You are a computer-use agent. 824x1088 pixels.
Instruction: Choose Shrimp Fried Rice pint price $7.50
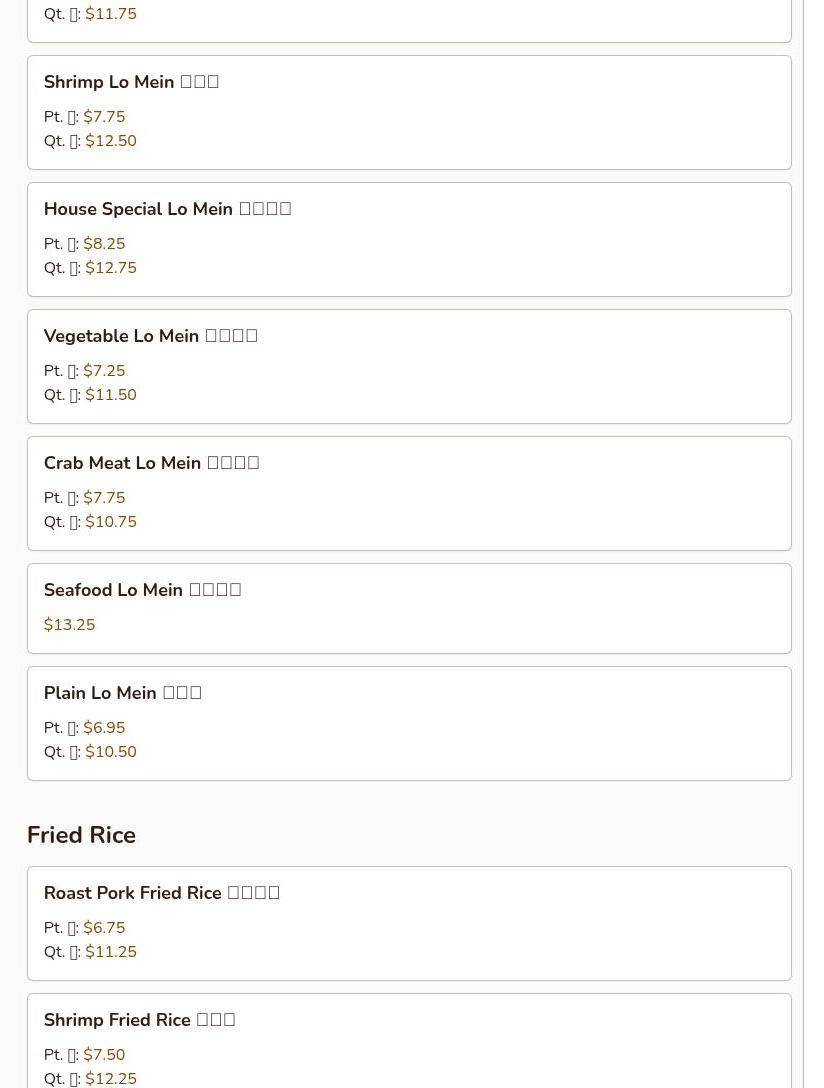104,1055
